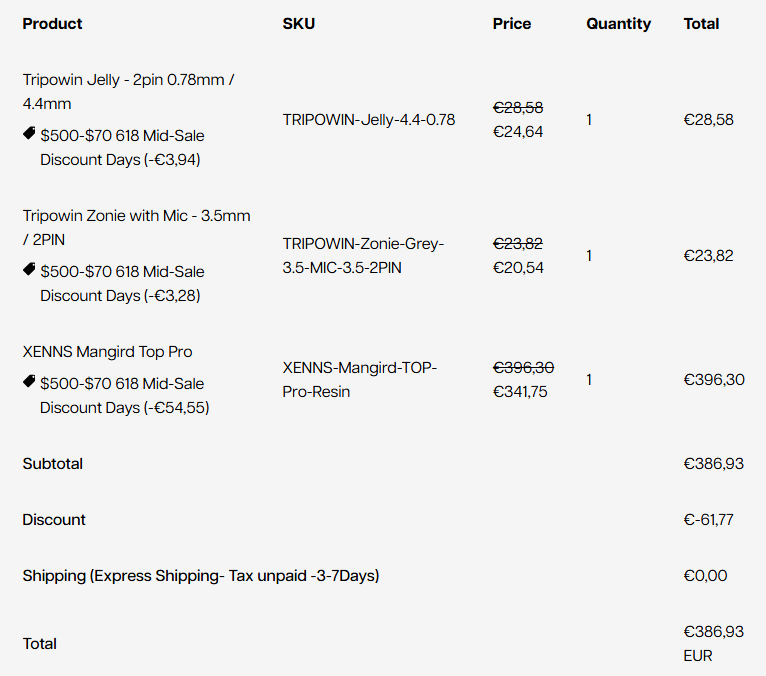Viewport: 766px width, 676px height.
Task: Open the Tripowin Jelly 2pin product name
Action: click(x=128, y=91)
